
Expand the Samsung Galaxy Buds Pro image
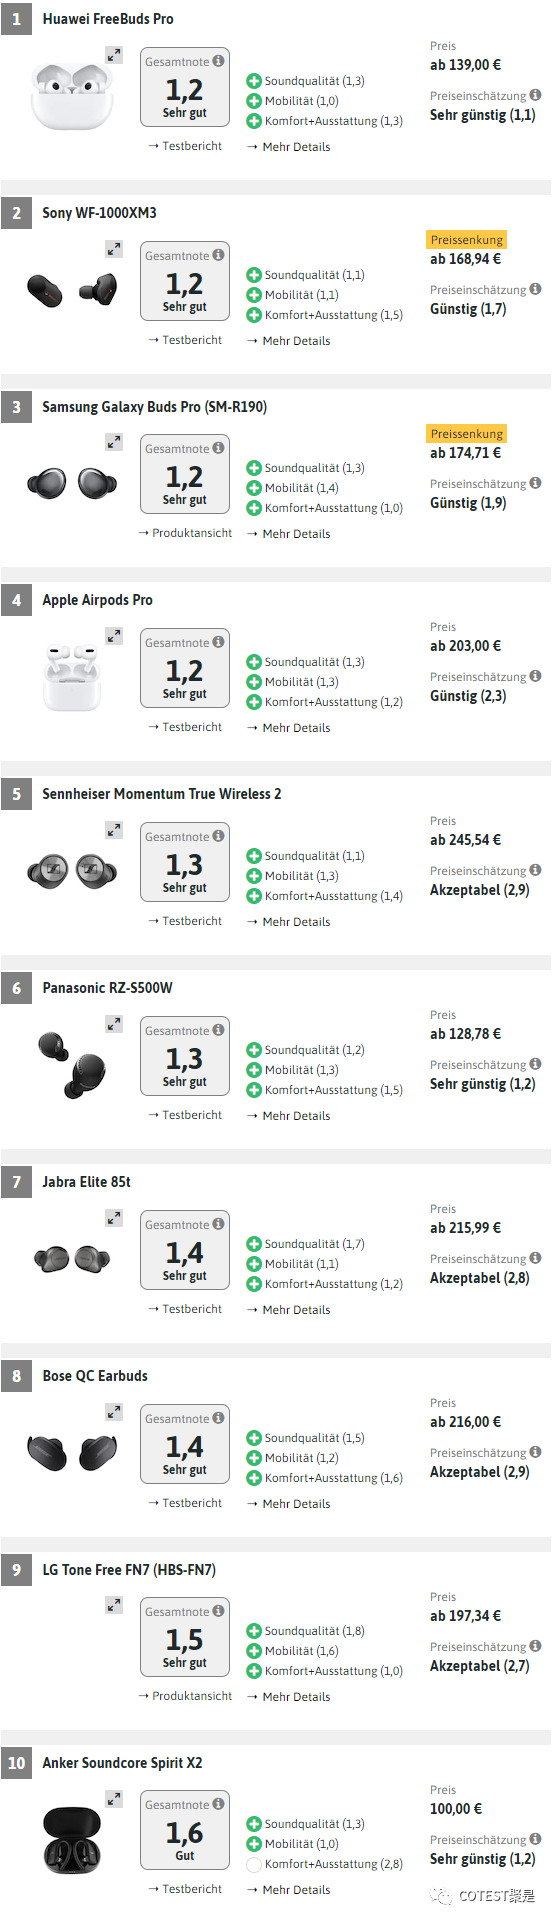[x=114, y=441]
